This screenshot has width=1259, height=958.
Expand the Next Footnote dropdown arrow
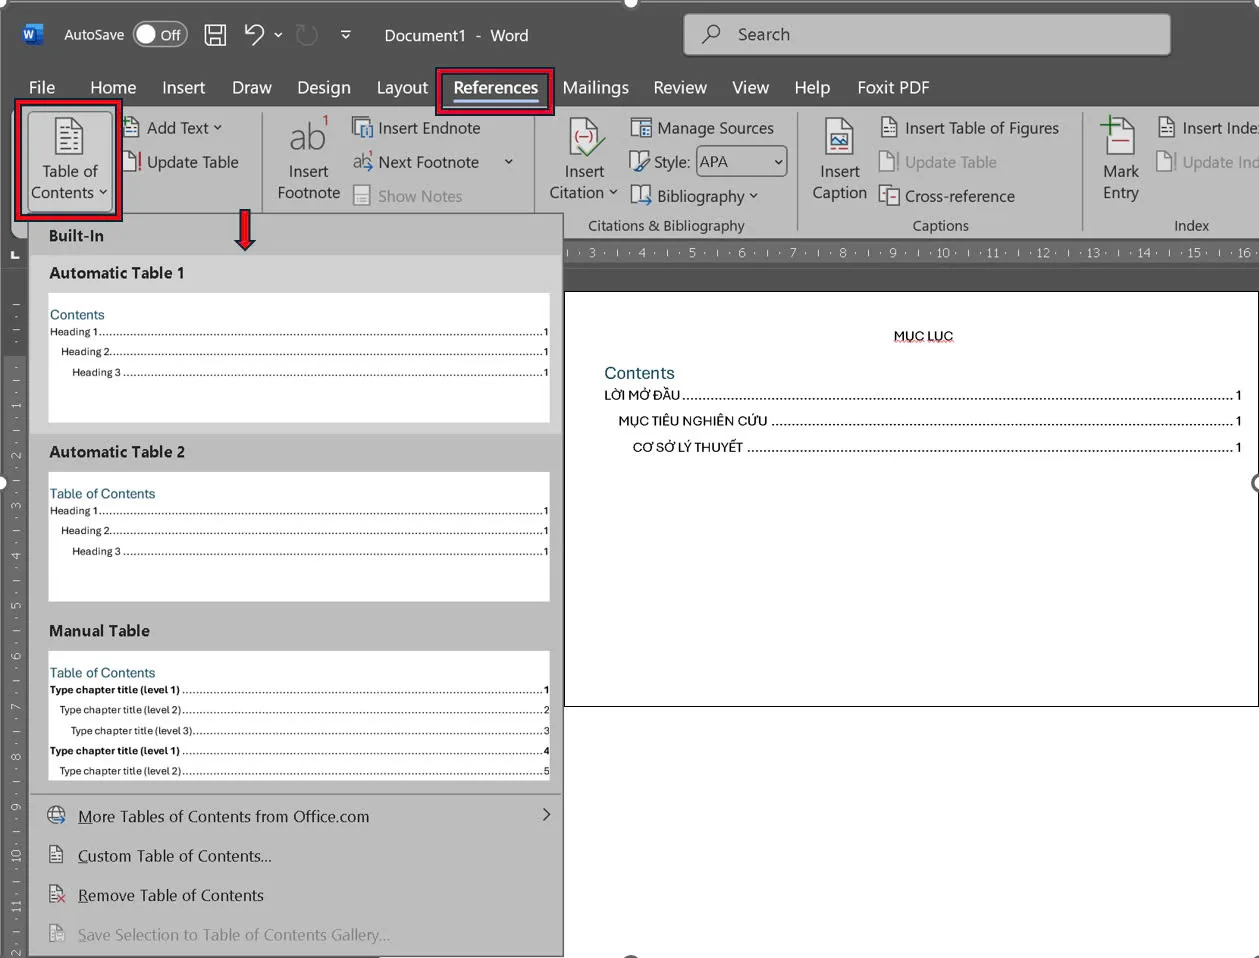click(x=509, y=162)
